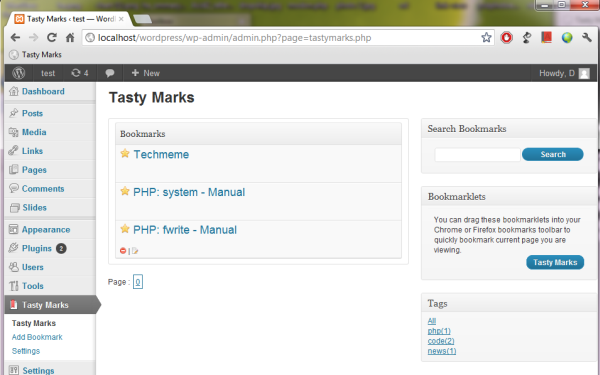The width and height of the screenshot is (600, 375).
Task: Click the Tasty Marks bookmarklet button
Action: click(555, 262)
